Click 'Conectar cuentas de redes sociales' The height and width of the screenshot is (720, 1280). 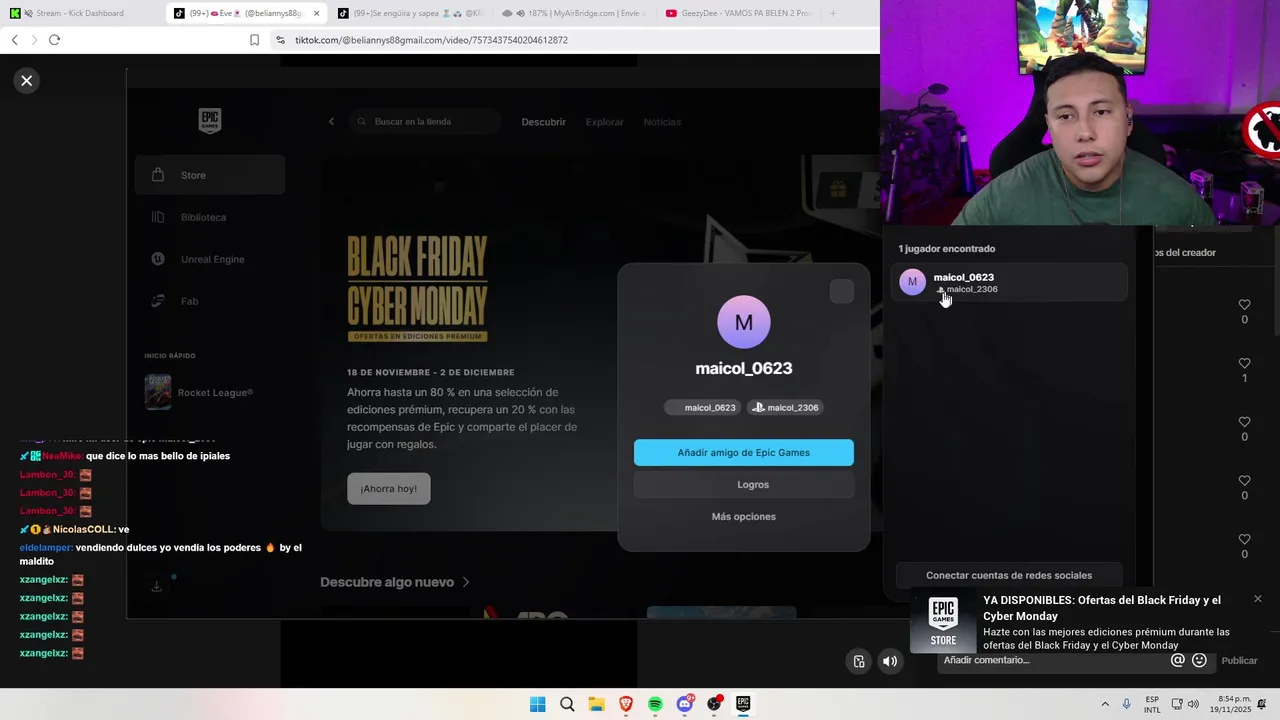(1009, 575)
